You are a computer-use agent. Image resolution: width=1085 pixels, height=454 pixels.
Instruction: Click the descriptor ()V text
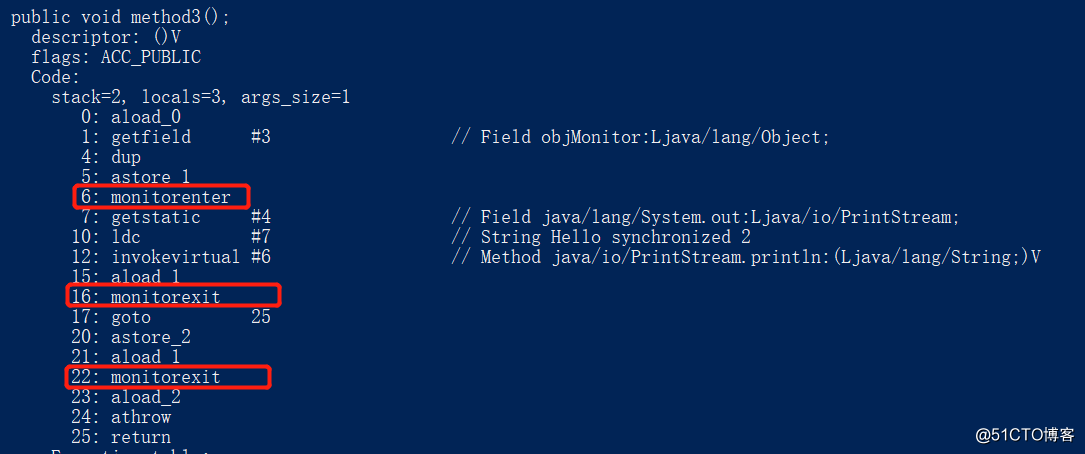tap(105, 37)
